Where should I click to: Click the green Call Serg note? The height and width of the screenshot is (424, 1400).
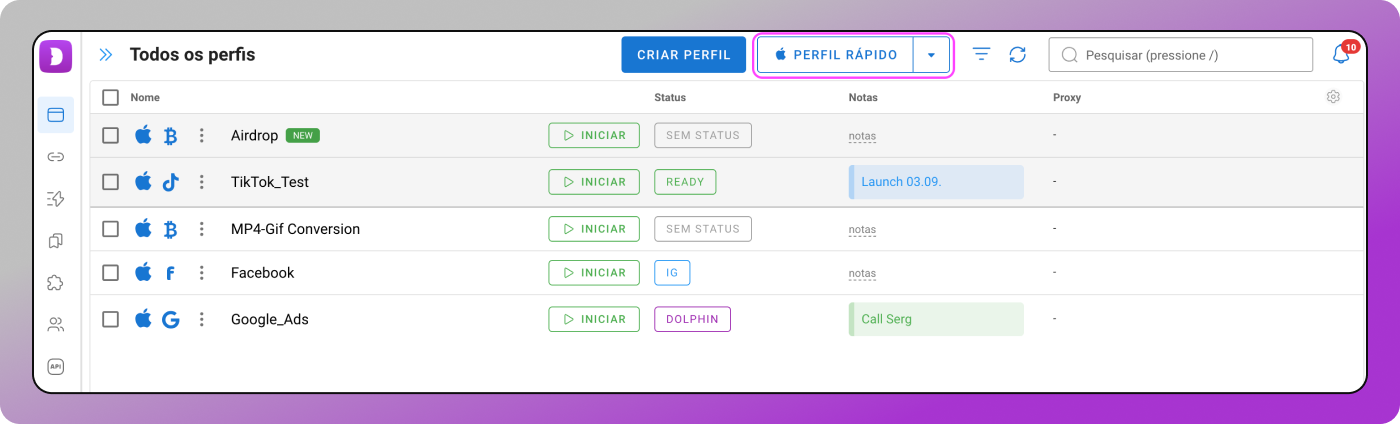936,319
